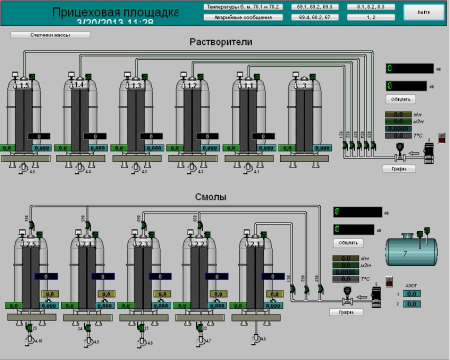This screenshot has height=360, width=450.
Task: Open Температуры б.м. 70.1 и 70.2 screen
Action: pos(243,7)
